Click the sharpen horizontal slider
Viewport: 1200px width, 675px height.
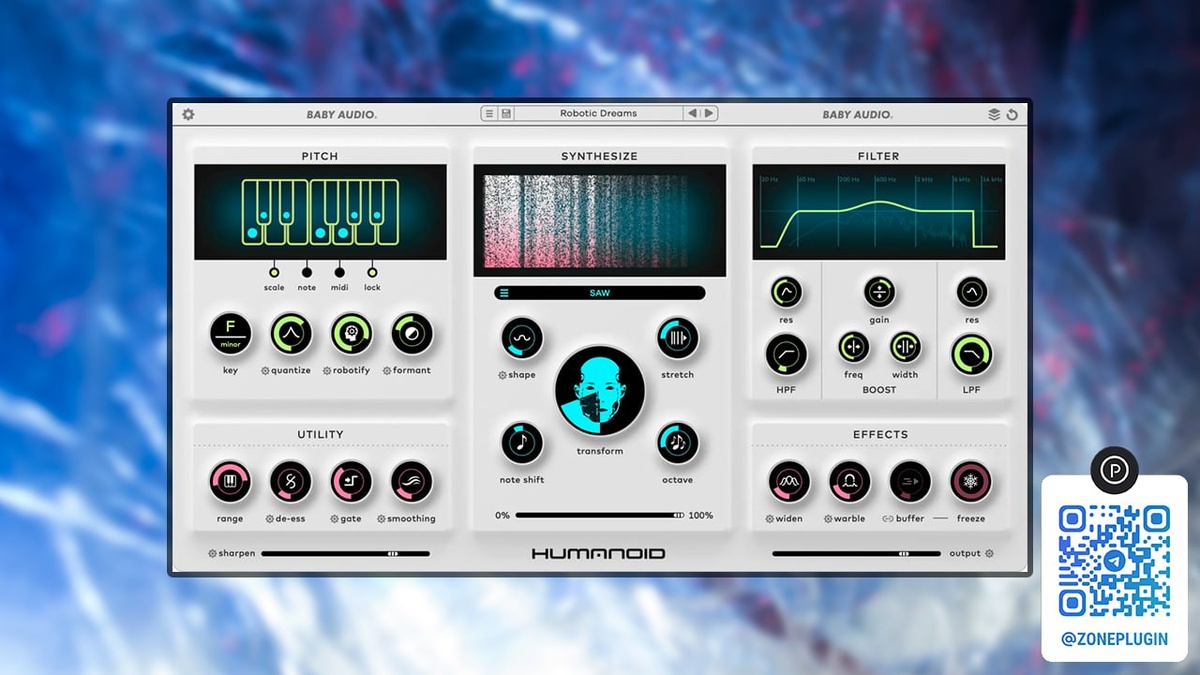pyautogui.click(x=345, y=554)
